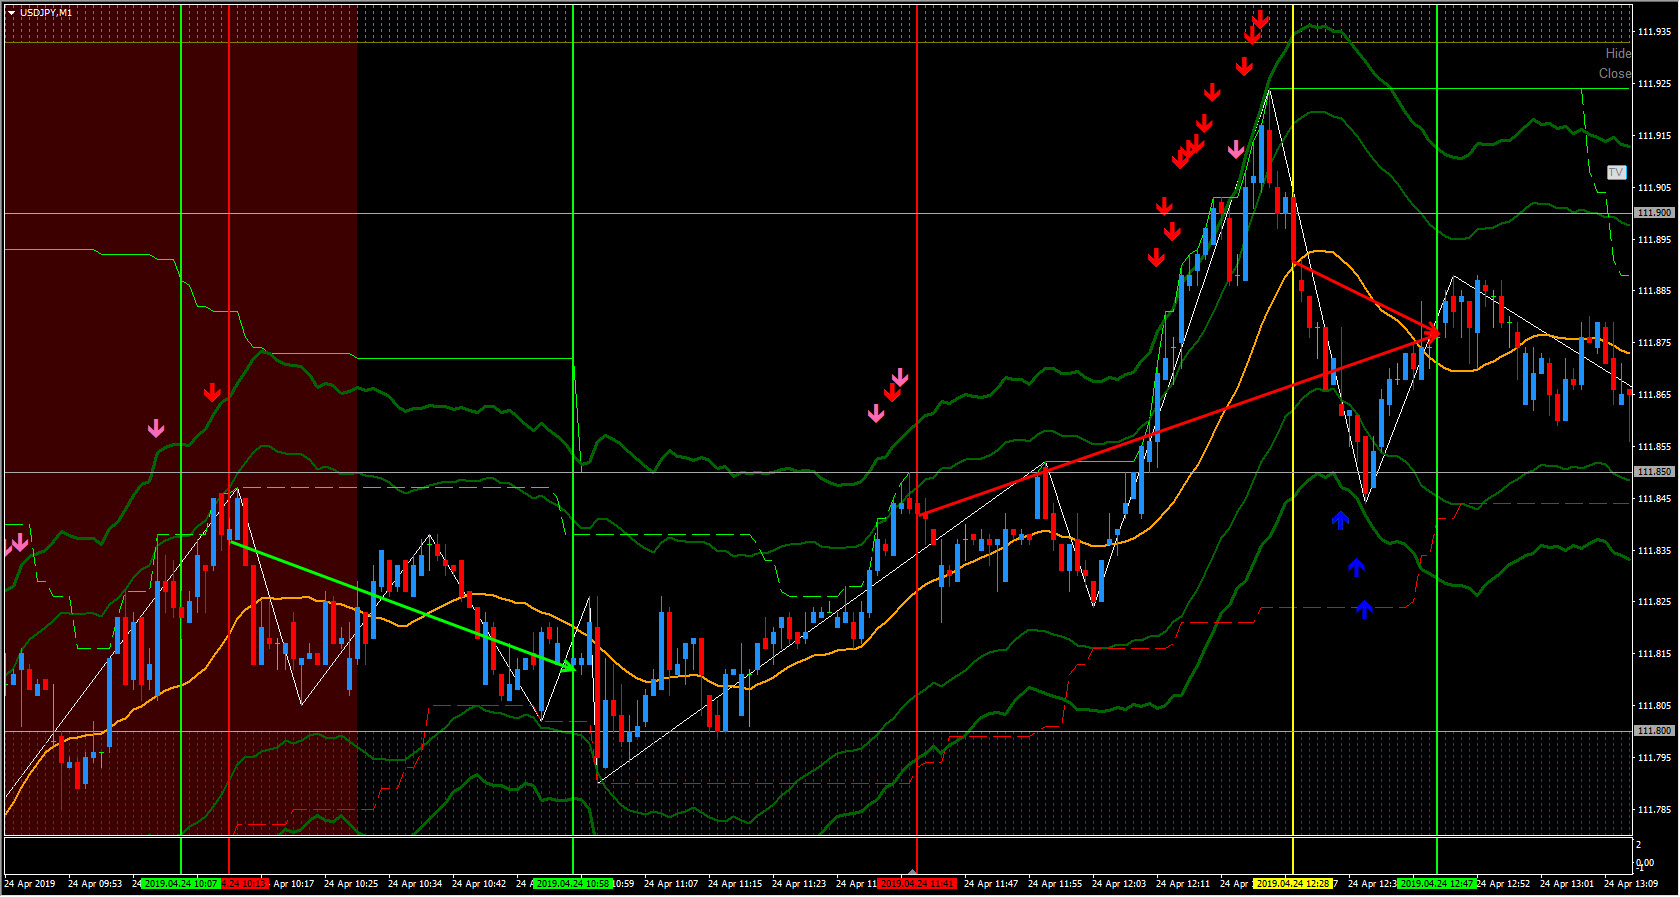Viewport: 1680px width, 897px height.
Task: Select the topmost blue up arrow
Action: pyautogui.click(x=1340, y=520)
